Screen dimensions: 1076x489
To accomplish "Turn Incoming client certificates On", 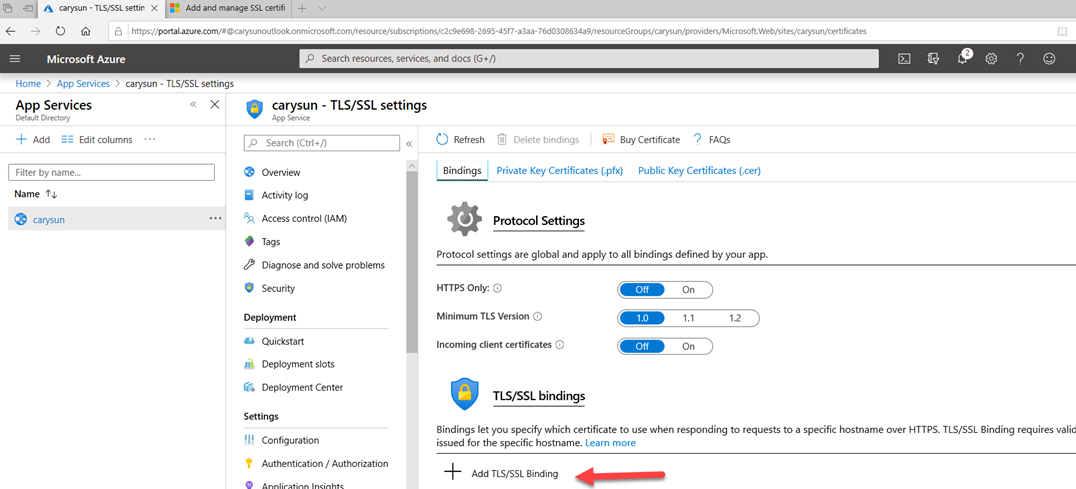I will pos(689,346).
